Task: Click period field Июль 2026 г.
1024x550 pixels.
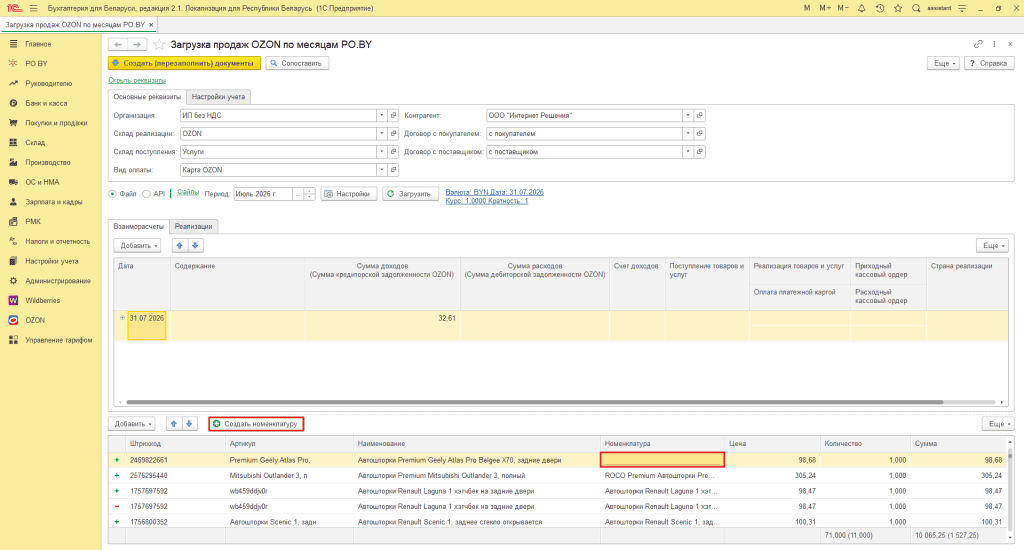Action: point(263,194)
